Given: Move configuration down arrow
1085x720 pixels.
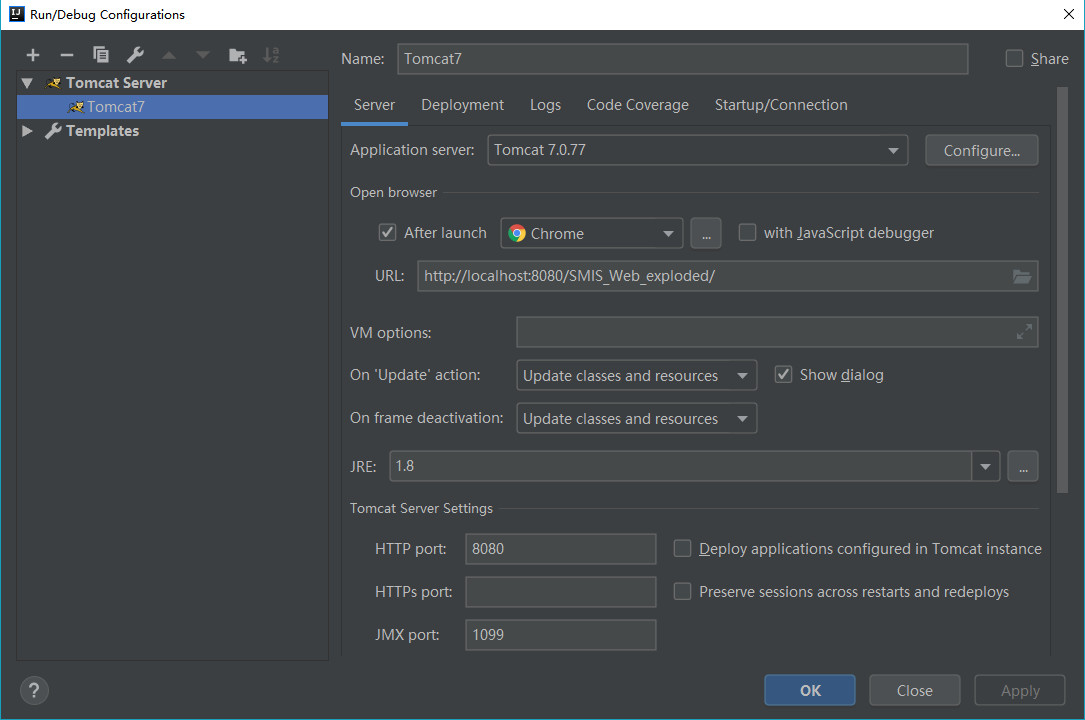Looking at the screenshot, I should click(203, 55).
